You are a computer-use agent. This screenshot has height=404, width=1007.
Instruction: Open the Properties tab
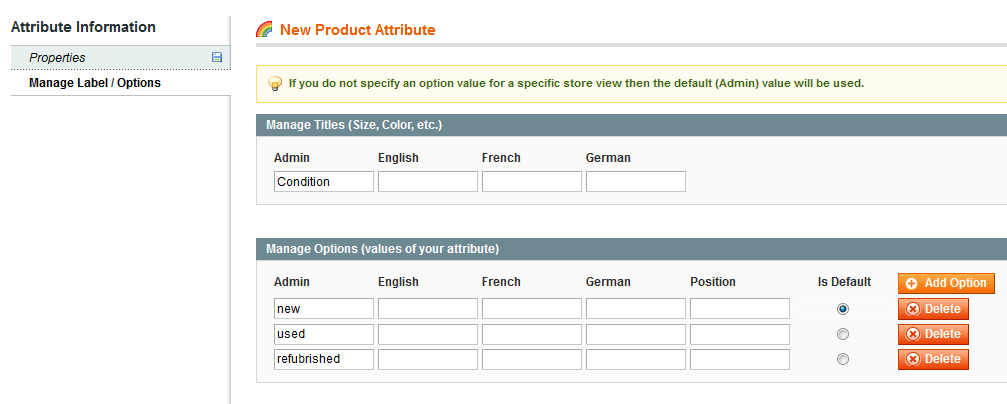pyautogui.click(x=57, y=58)
